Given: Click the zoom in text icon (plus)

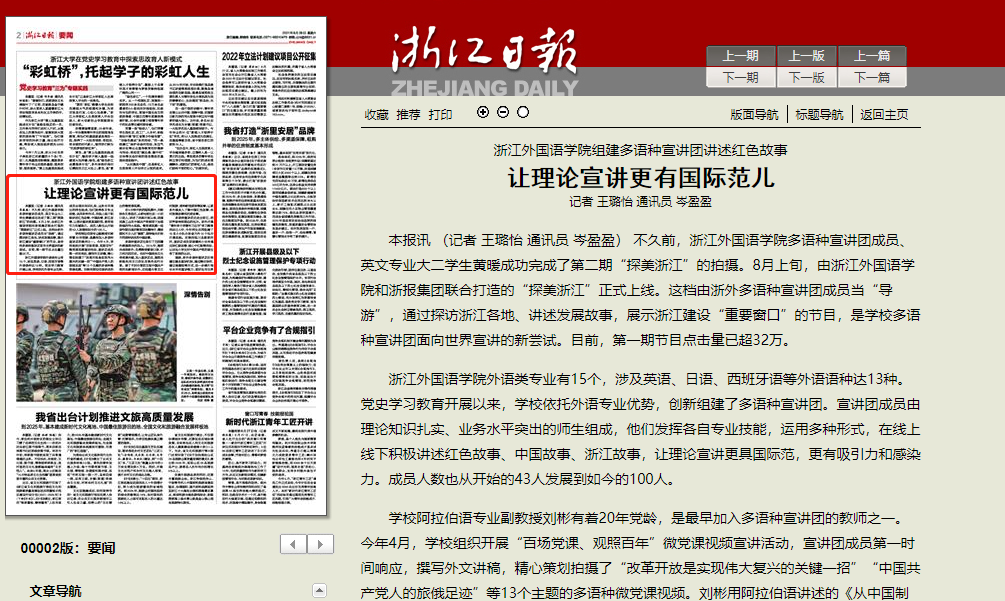Looking at the screenshot, I should click(484, 112).
